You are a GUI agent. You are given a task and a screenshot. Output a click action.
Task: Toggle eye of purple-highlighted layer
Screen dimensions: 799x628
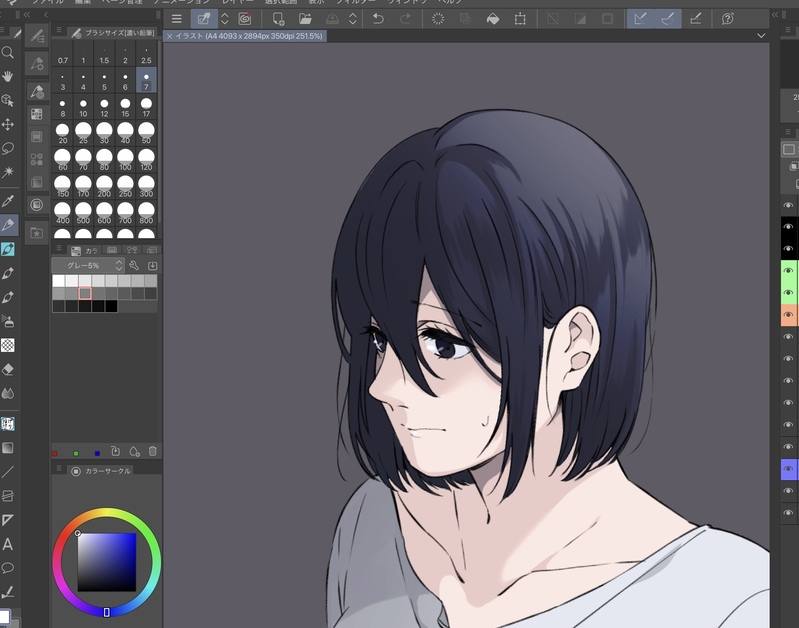pyautogui.click(x=788, y=469)
